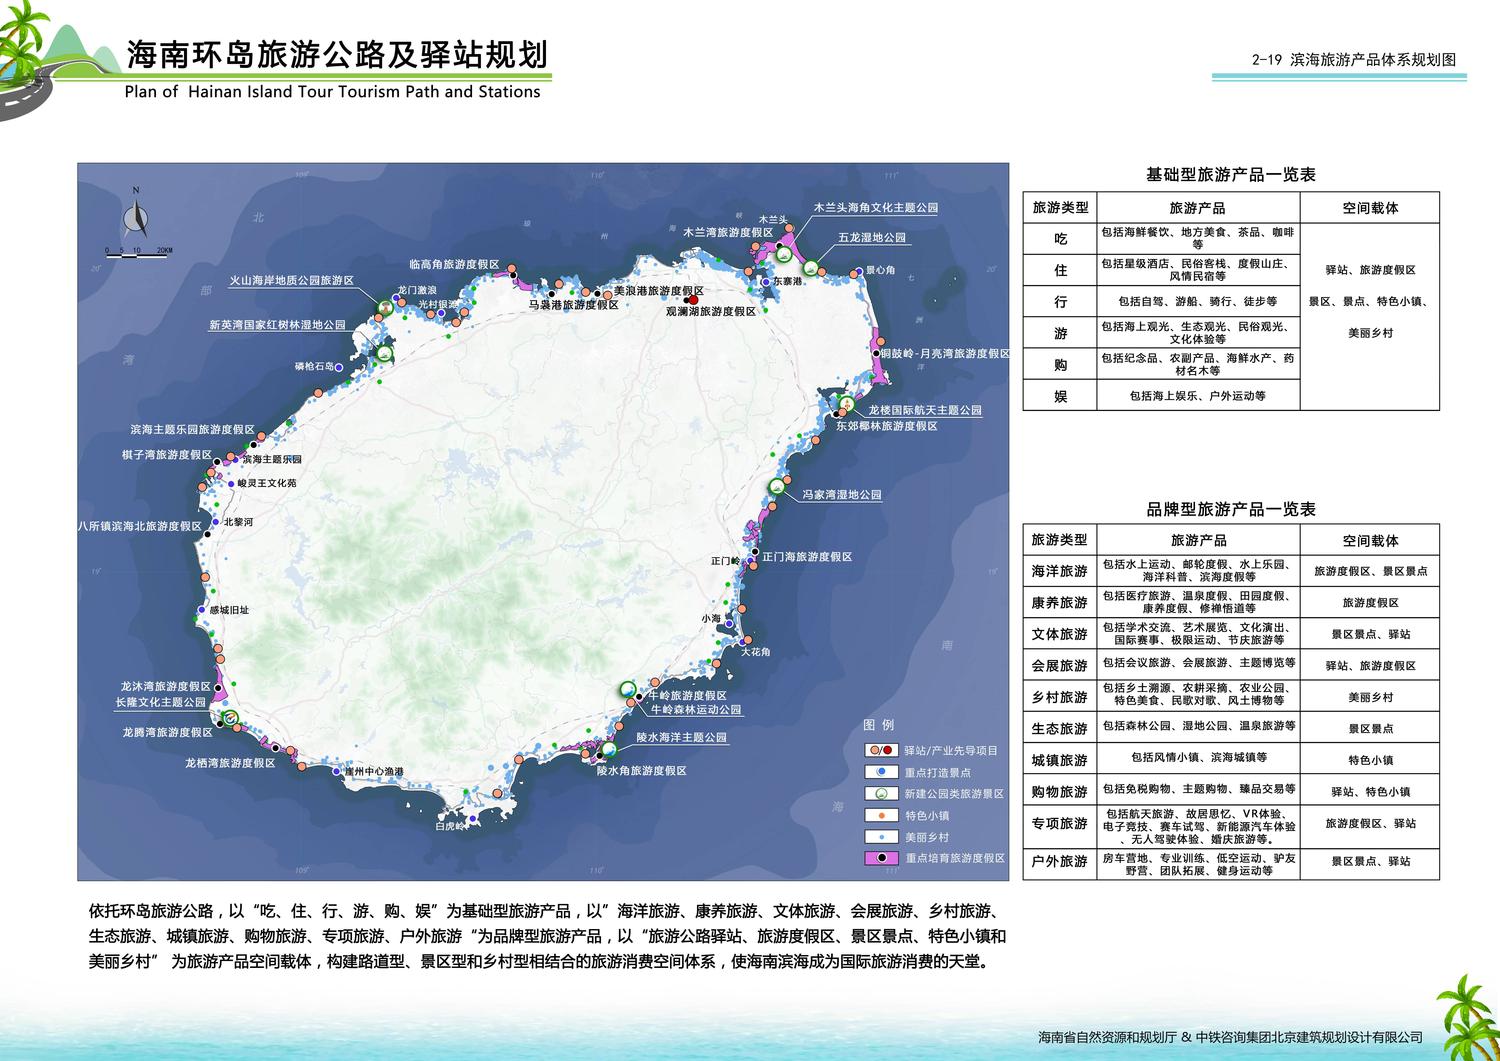This screenshot has height=1061, width=1500.
Task: Click the heading 品牌型旅游产品一览表
Action: point(1230,509)
